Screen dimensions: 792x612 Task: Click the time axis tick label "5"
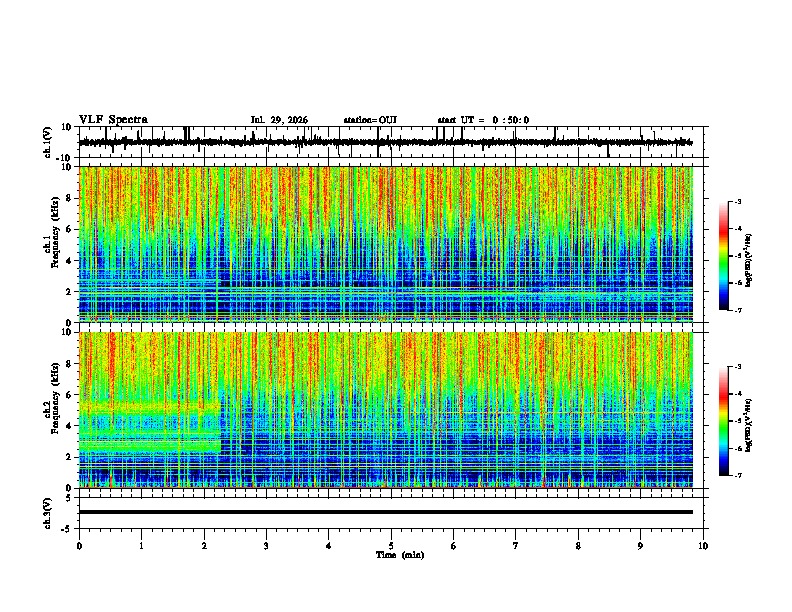coord(391,546)
